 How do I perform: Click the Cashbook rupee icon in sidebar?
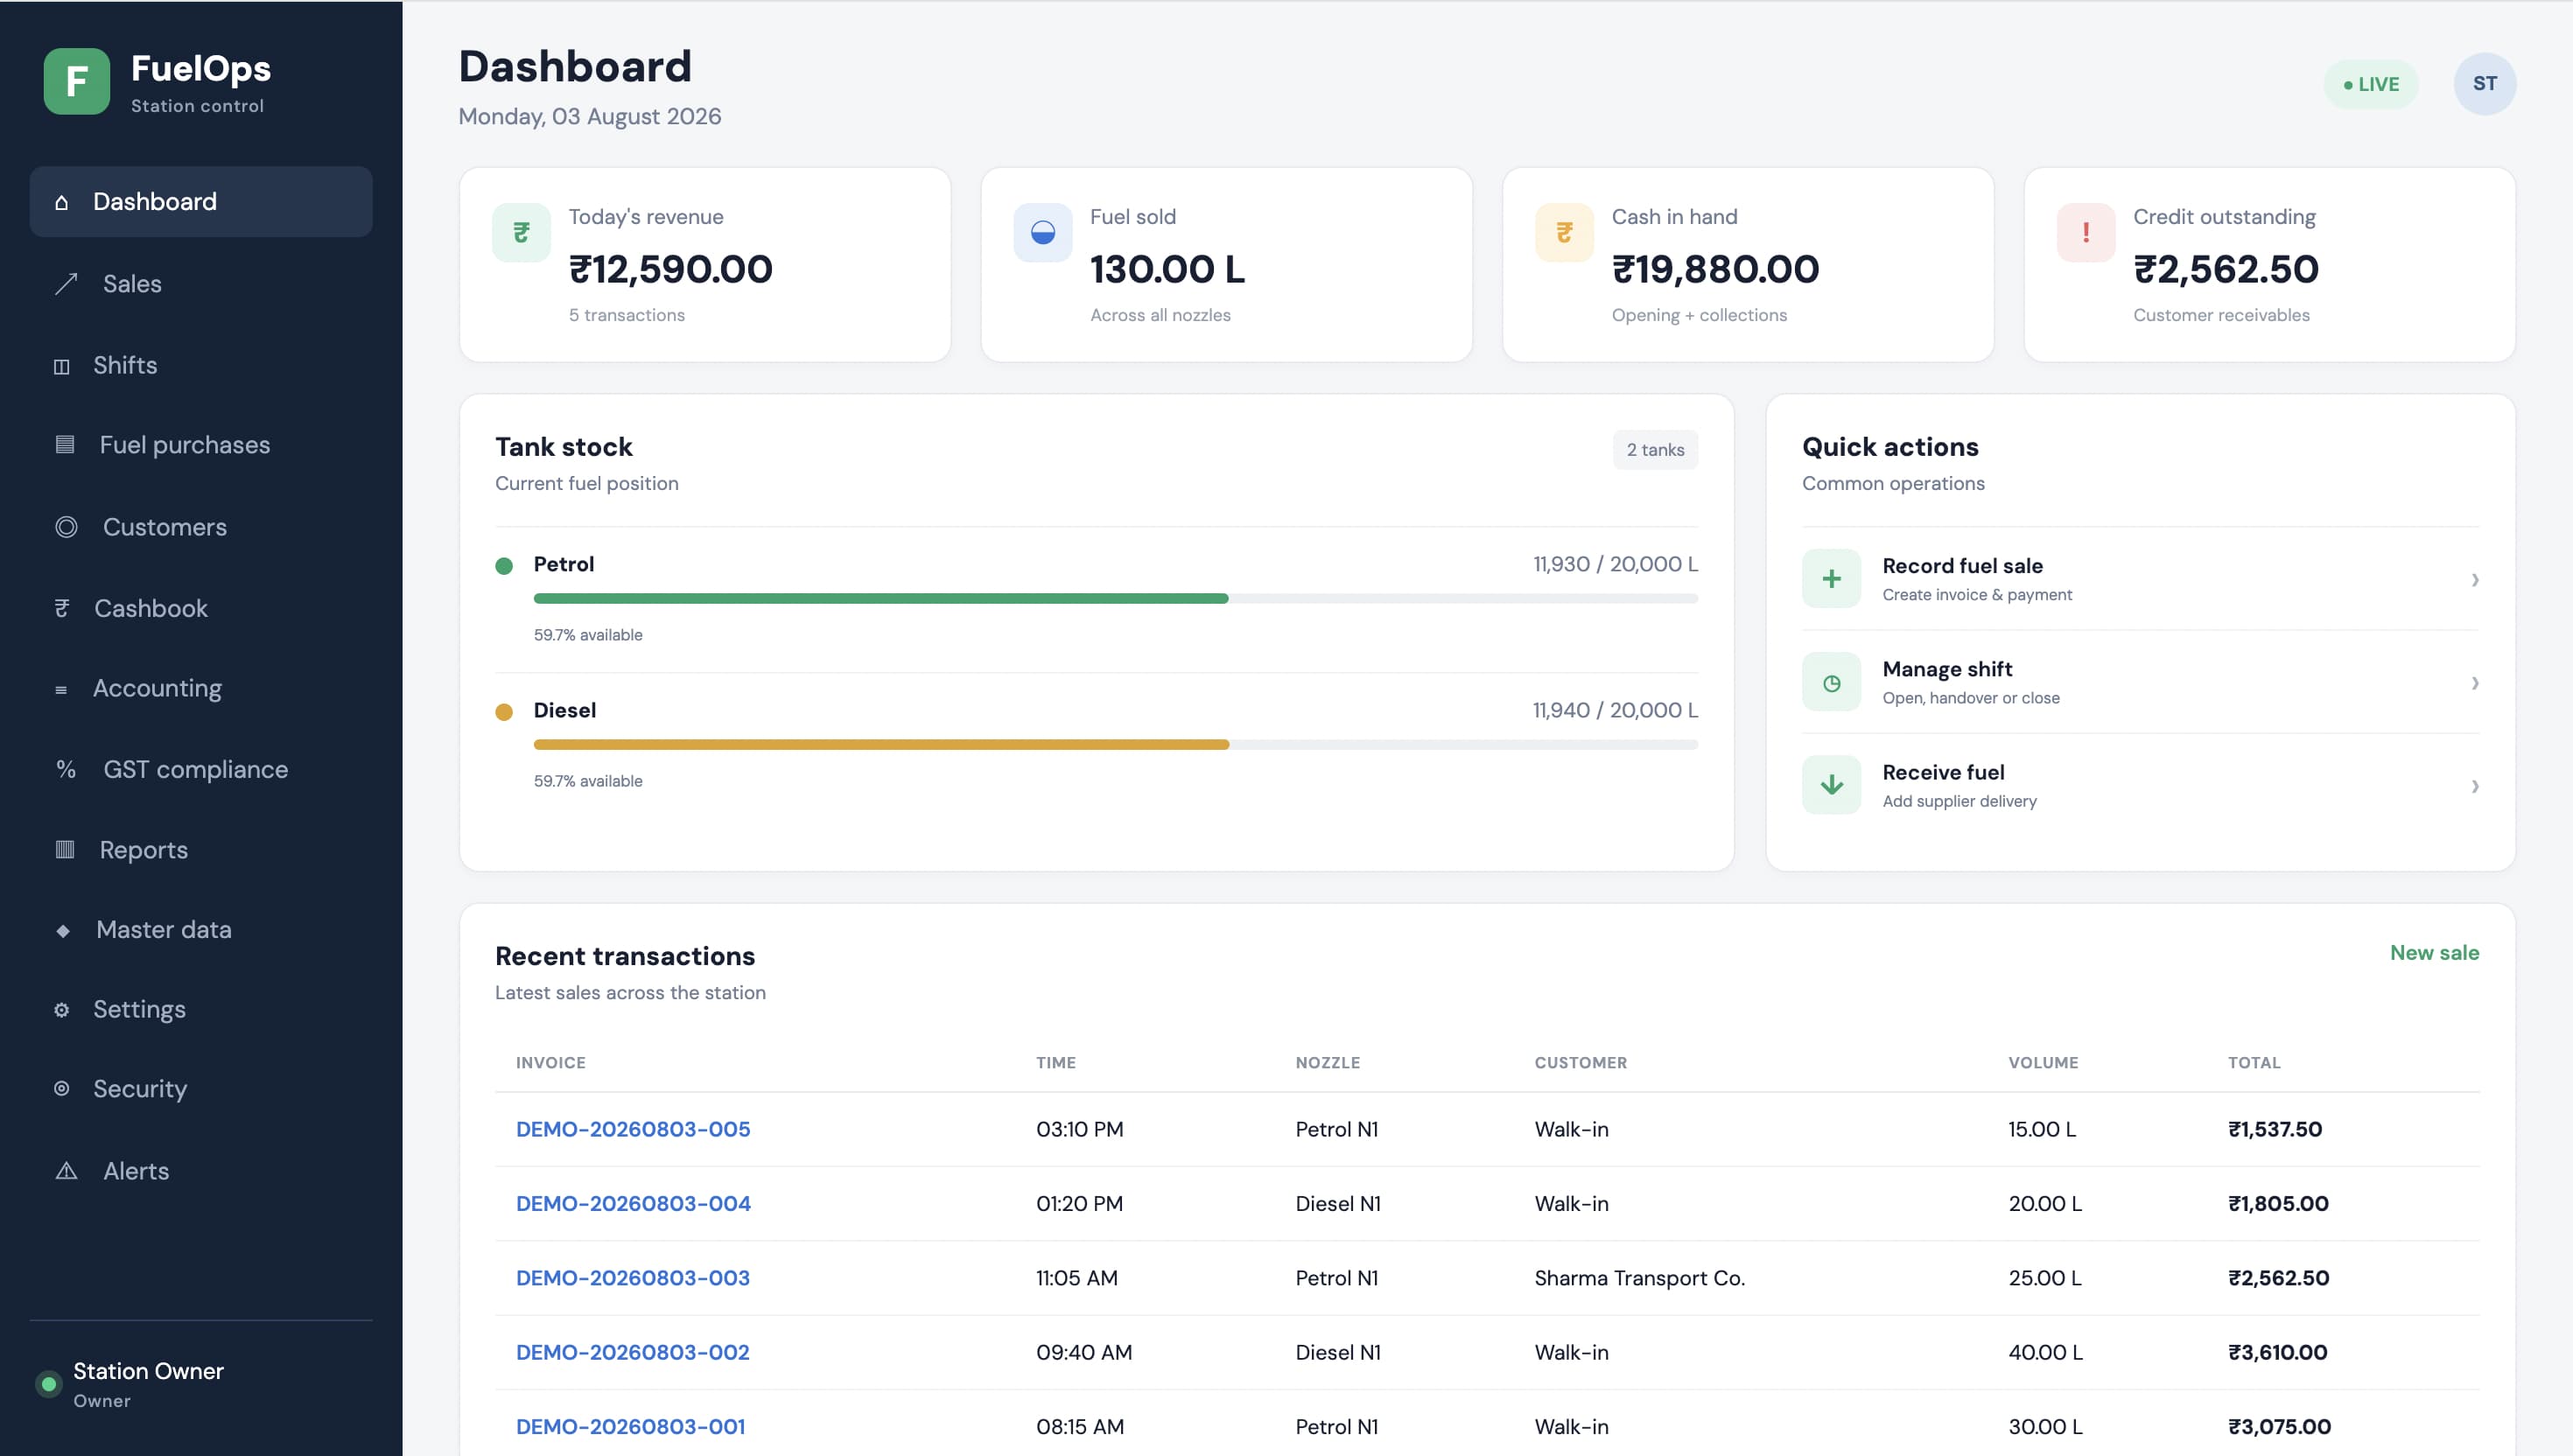point(62,608)
